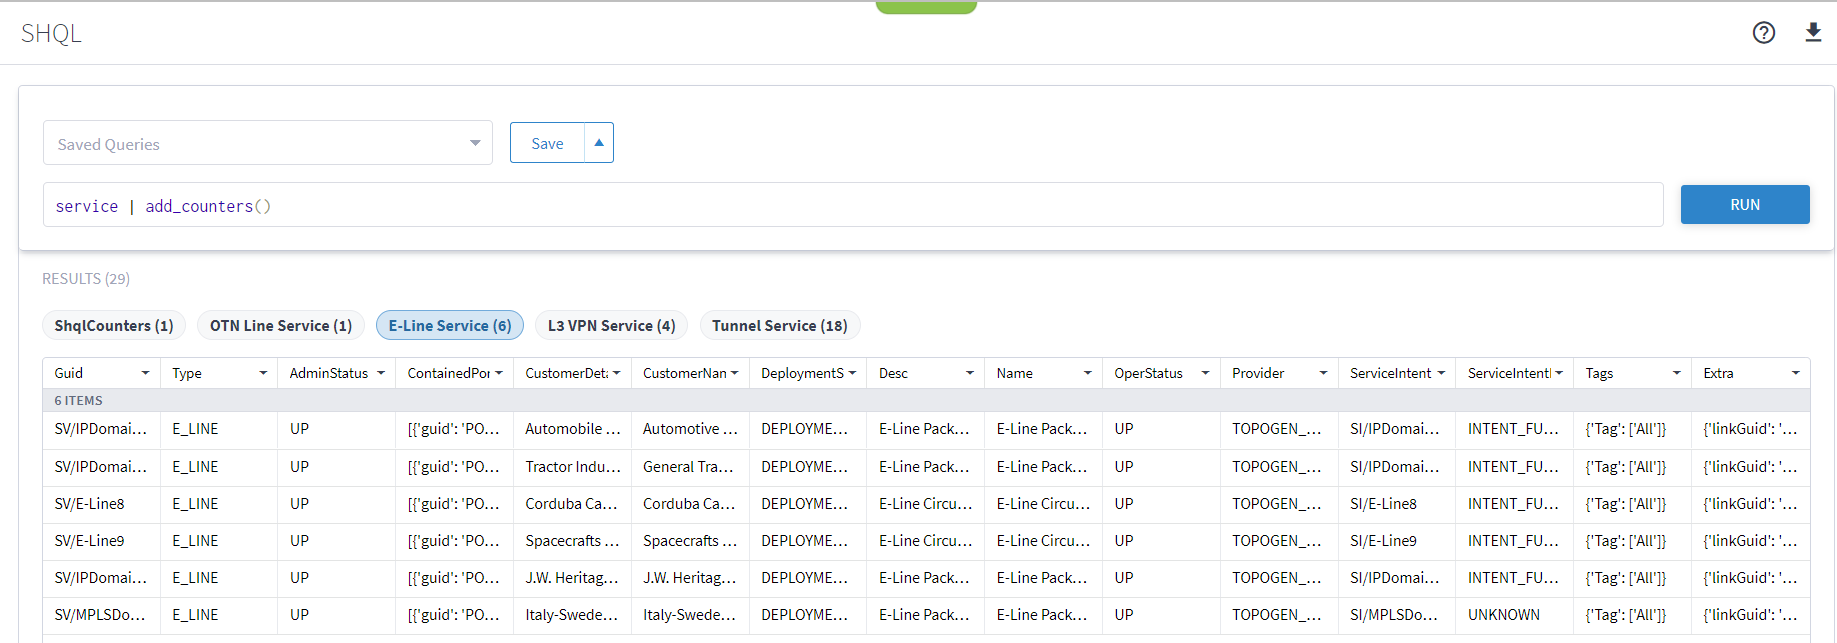Open the DeploymentS column filter arrow
The width and height of the screenshot is (1837, 643).
(853, 373)
